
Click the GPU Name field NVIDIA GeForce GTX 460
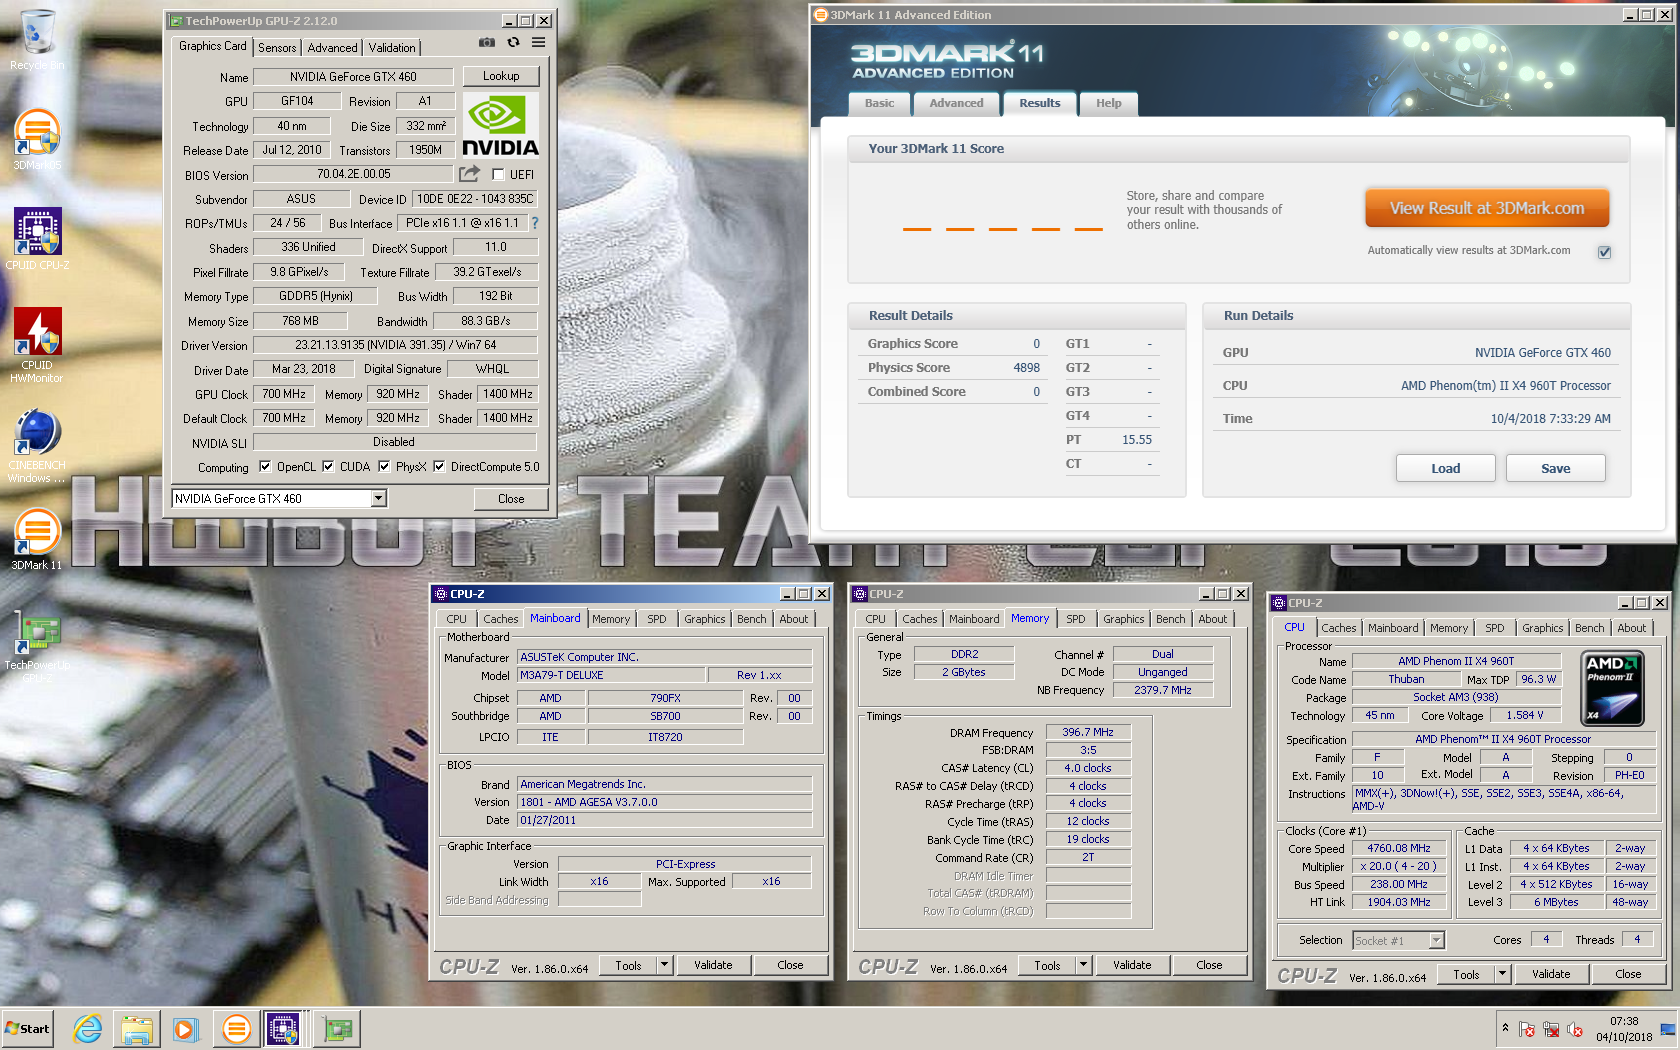353,76
